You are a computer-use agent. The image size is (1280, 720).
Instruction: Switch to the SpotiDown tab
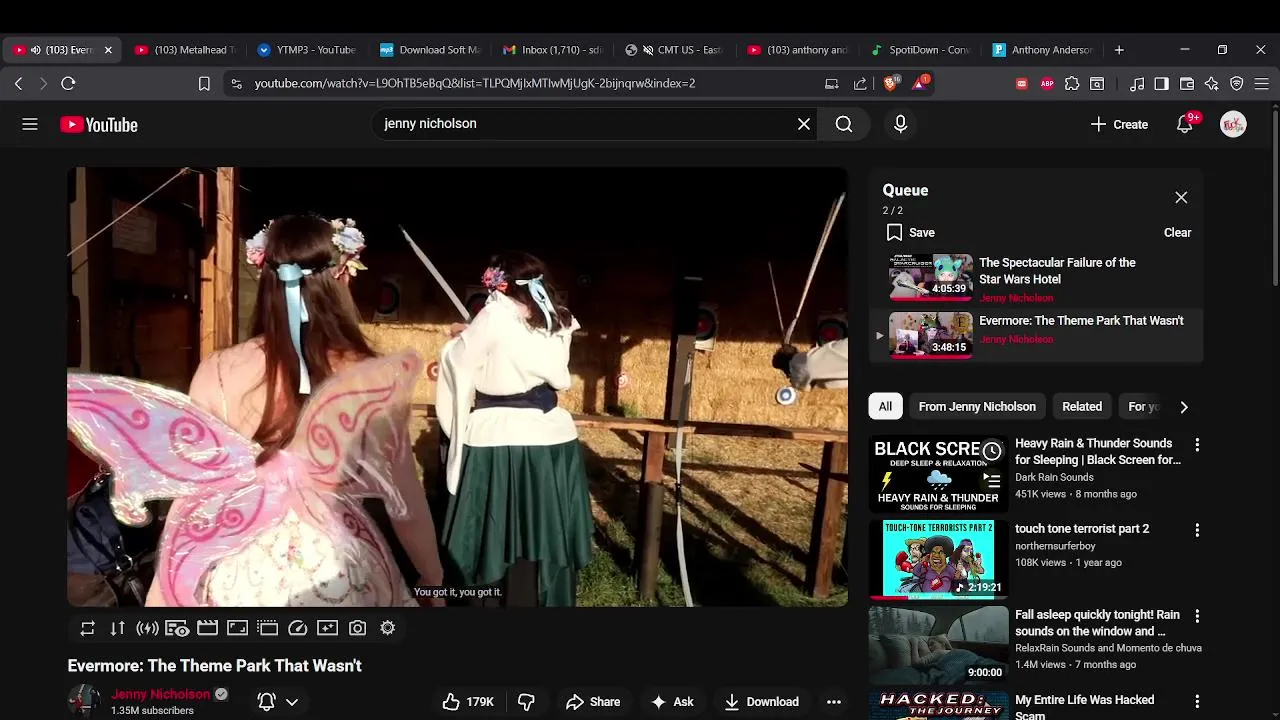[x=920, y=50]
